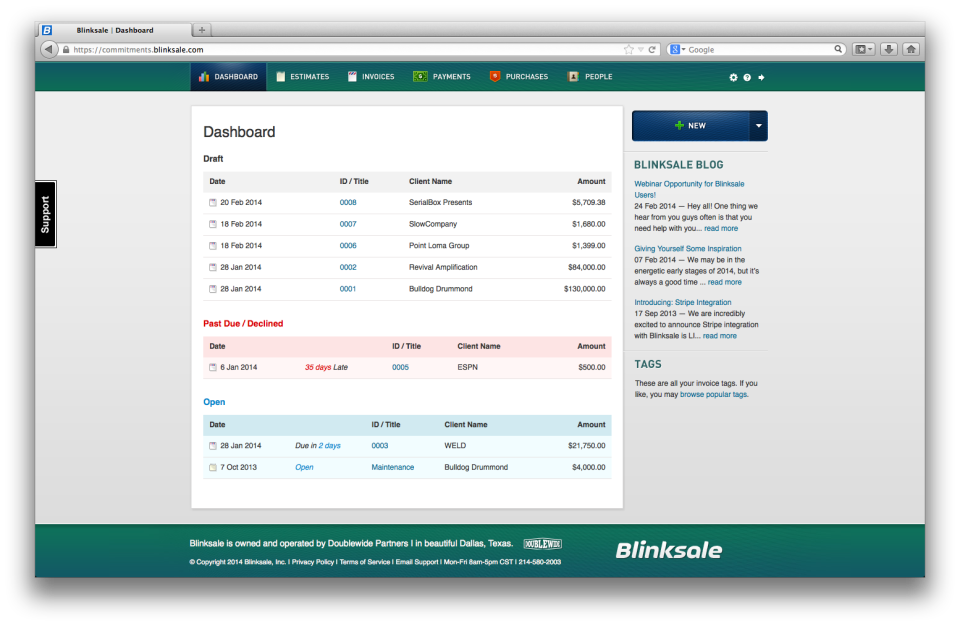
Task: Open draft invoice 0001
Action: pyautogui.click(x=348, y=289)
